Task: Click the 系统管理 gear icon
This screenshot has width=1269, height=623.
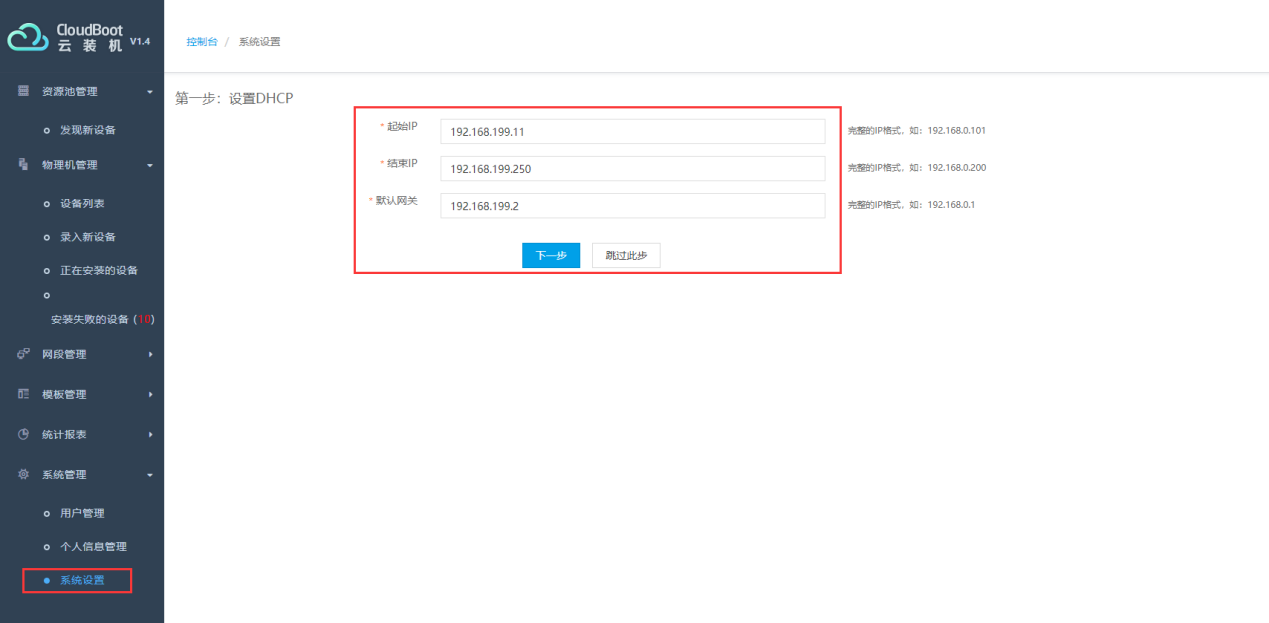Action: point(23,474)
